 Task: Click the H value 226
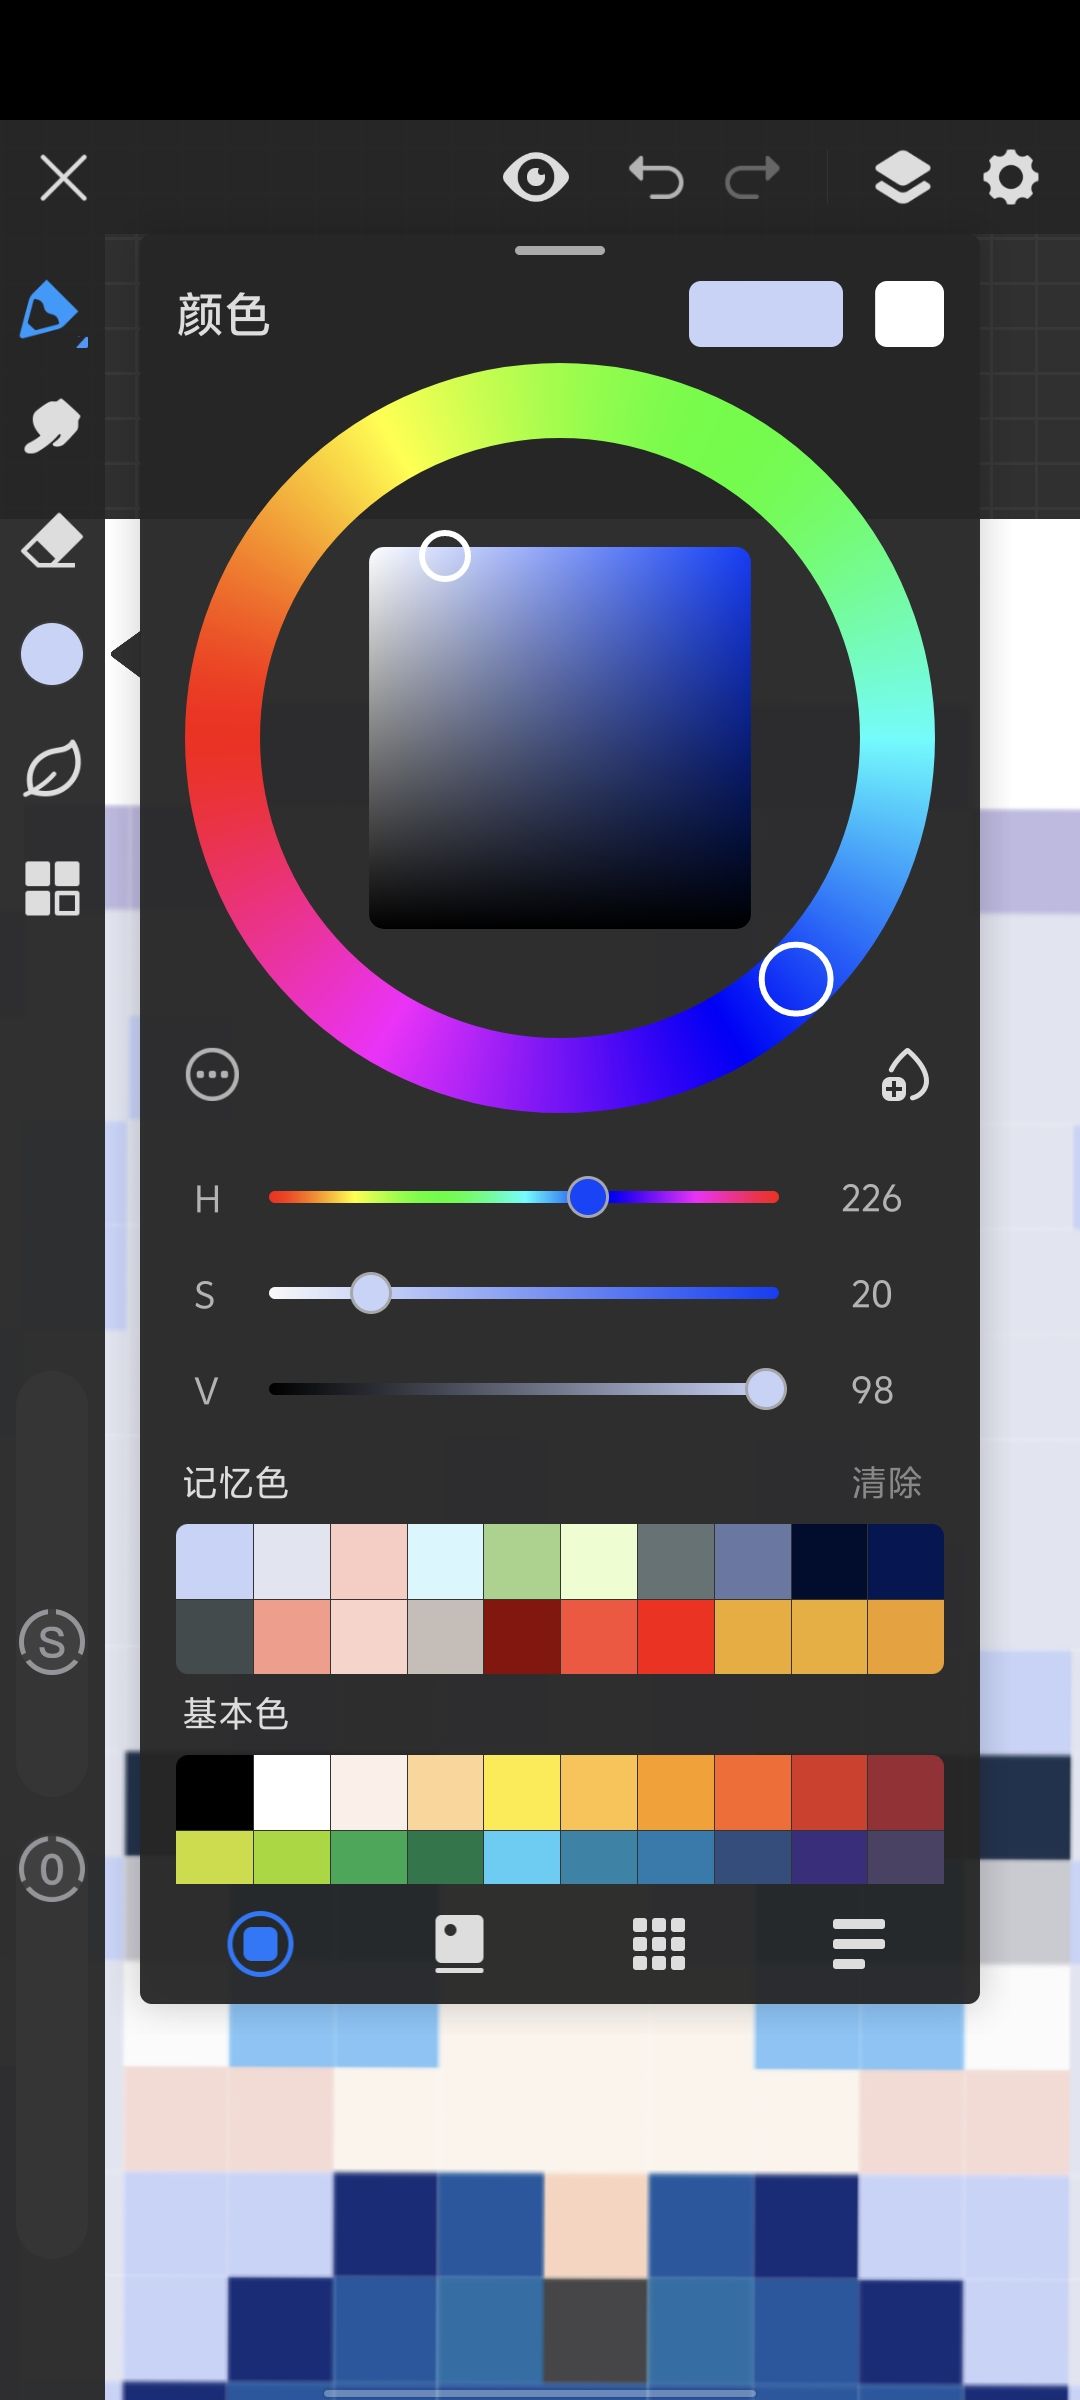pos(871,1198)
